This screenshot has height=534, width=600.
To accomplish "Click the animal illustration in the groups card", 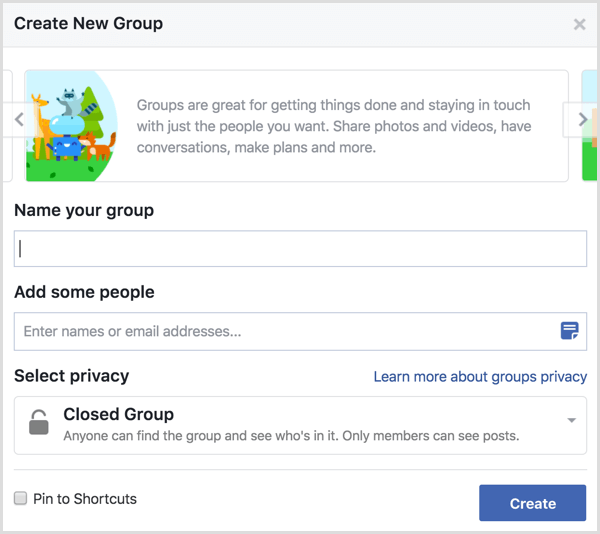I will [x=72, y=126].
